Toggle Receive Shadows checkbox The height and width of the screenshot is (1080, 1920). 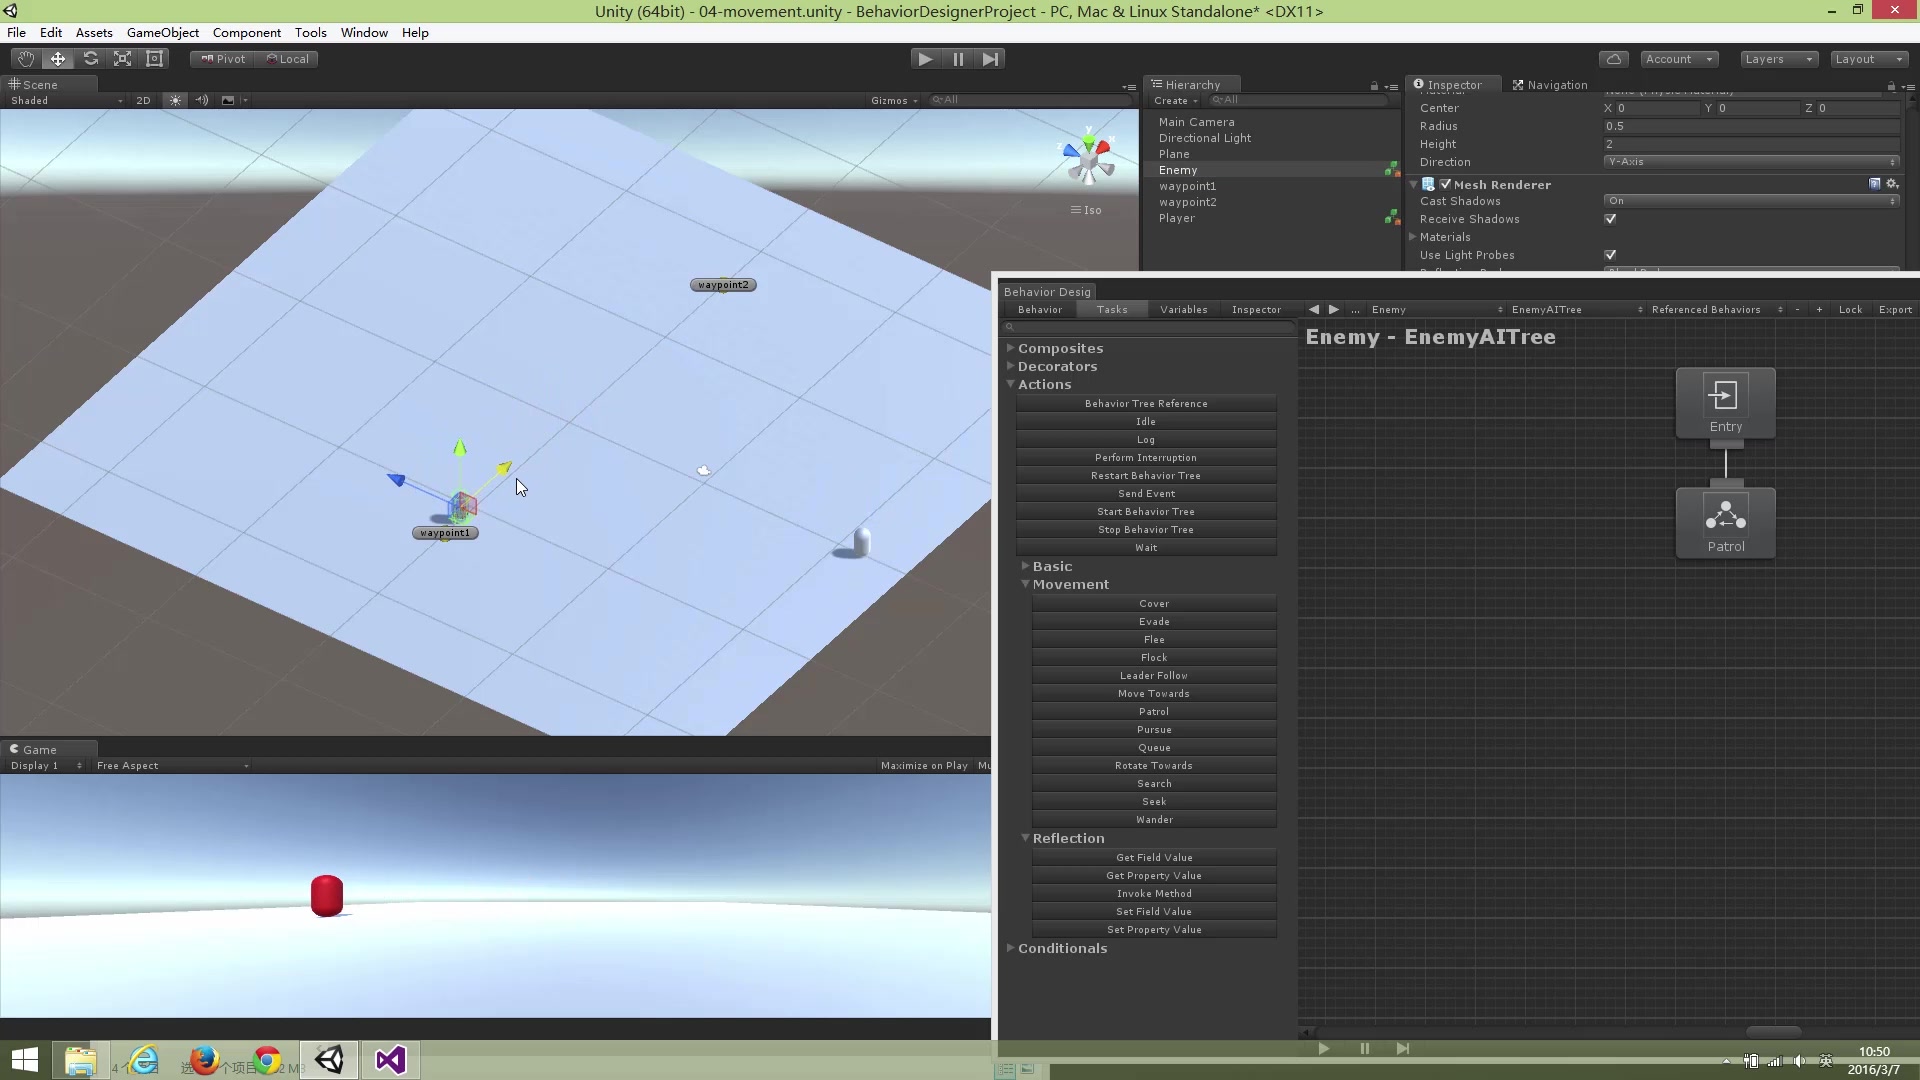1610,219
